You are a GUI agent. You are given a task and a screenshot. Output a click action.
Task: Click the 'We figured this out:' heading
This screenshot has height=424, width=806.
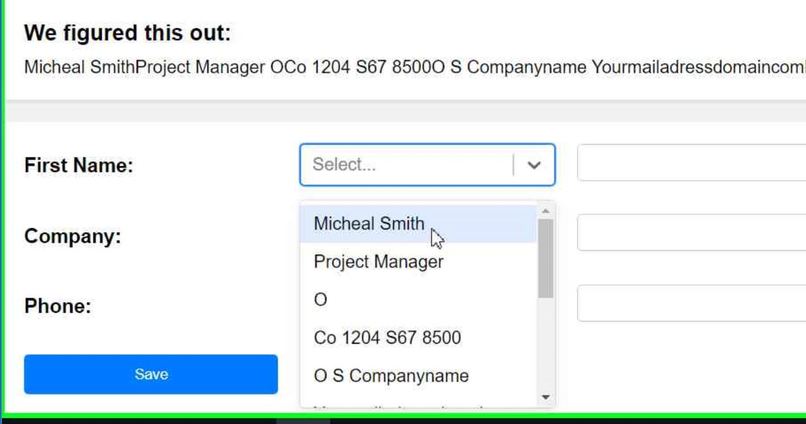point(127,33)
